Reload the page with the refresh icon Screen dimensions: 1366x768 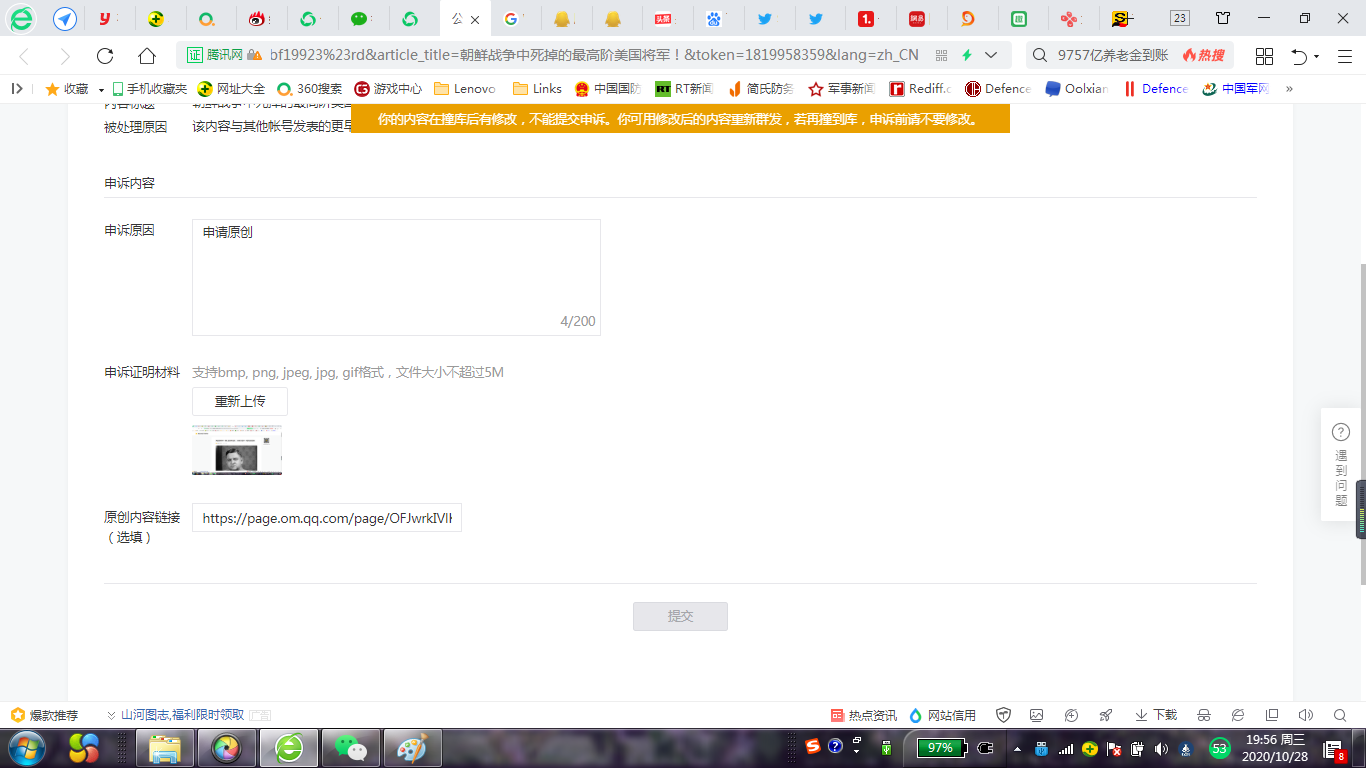(105, 56)
